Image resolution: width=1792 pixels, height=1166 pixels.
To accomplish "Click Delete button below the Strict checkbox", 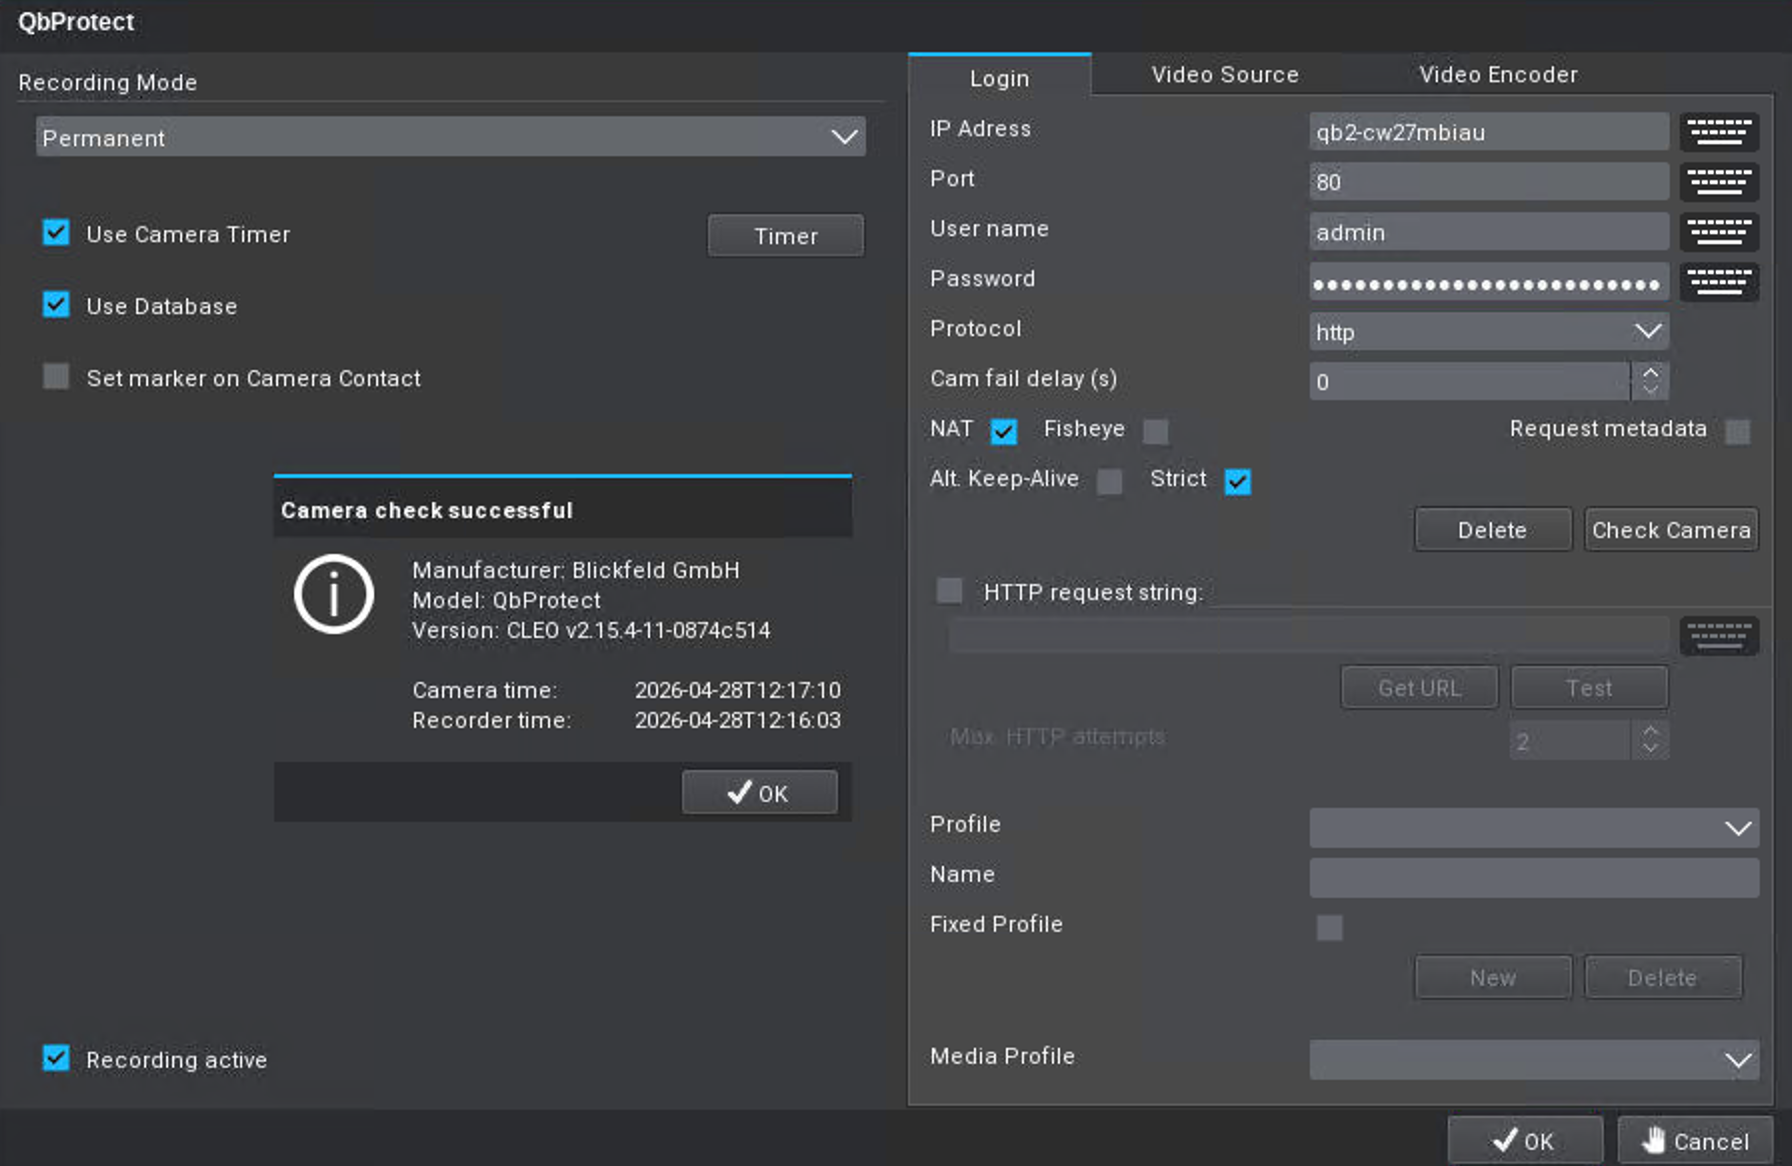I will 1493,529.
